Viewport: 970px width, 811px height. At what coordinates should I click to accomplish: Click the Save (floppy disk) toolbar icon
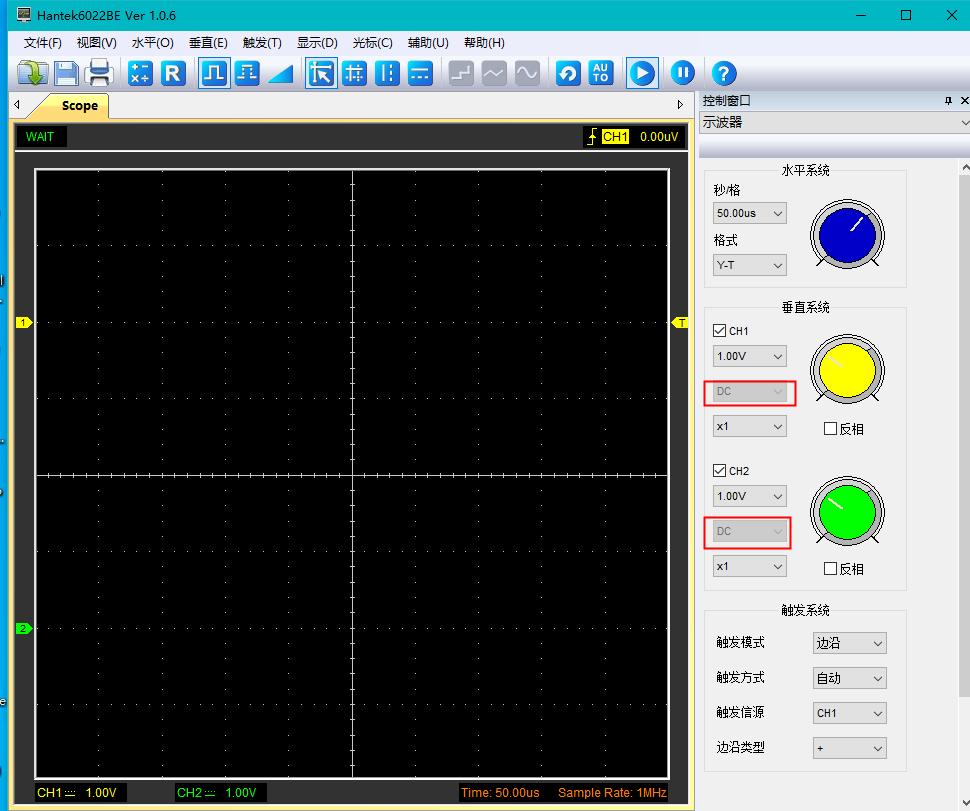(66, 73)
